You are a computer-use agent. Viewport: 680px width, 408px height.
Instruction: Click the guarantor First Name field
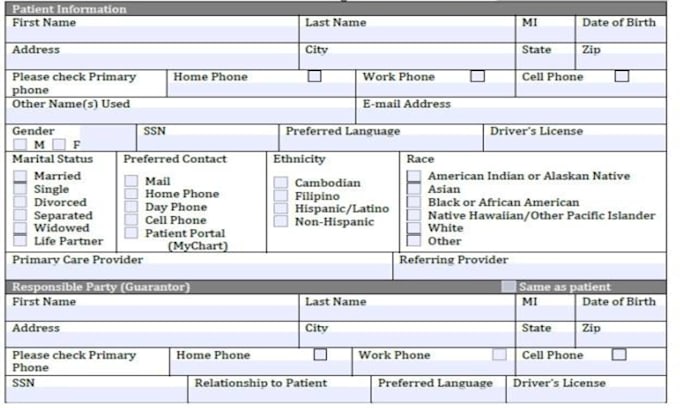coord(152,308)
